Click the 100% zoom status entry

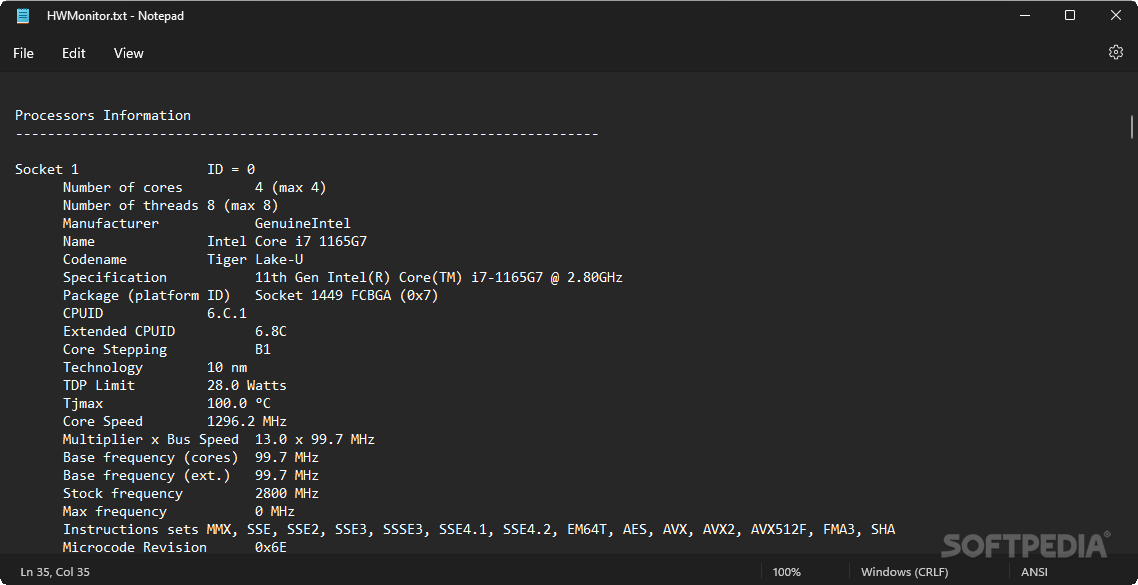click(x=787, y=572)
